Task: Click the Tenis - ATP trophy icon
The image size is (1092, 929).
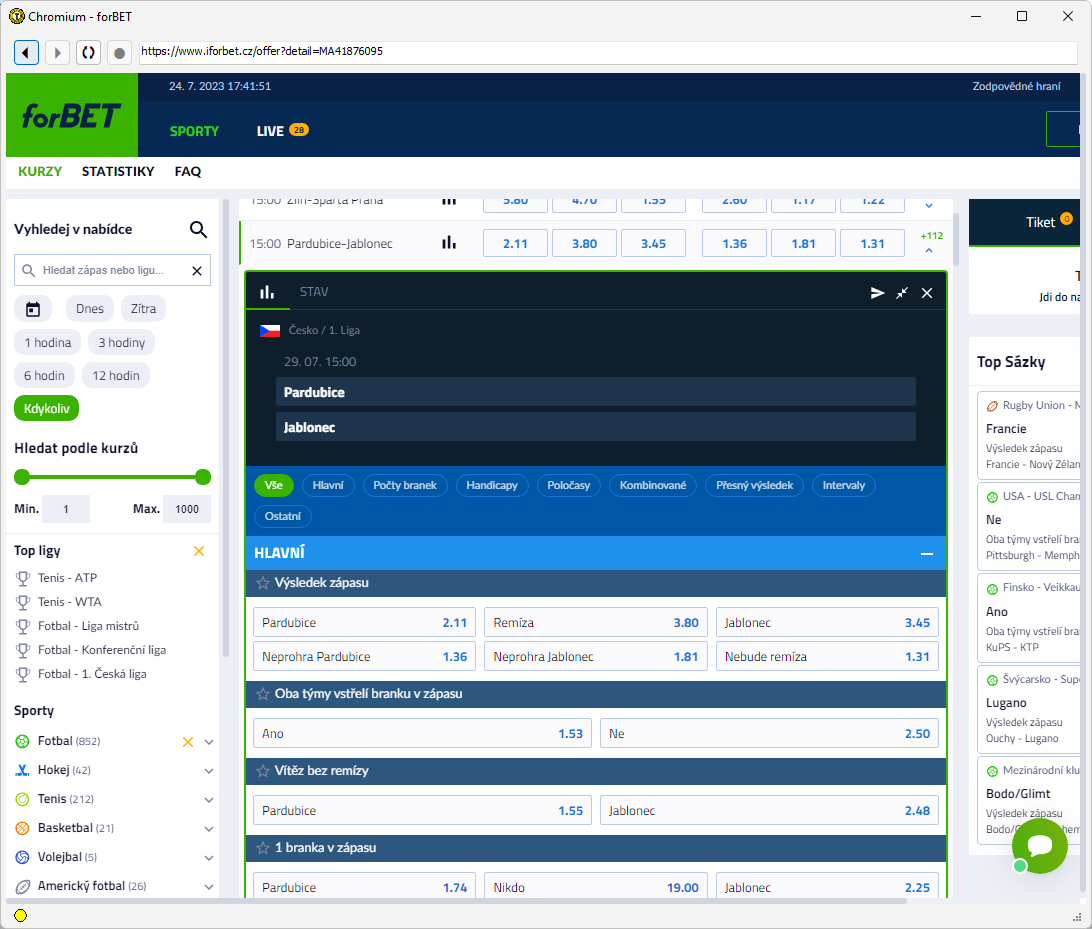Action: (23, 578)
